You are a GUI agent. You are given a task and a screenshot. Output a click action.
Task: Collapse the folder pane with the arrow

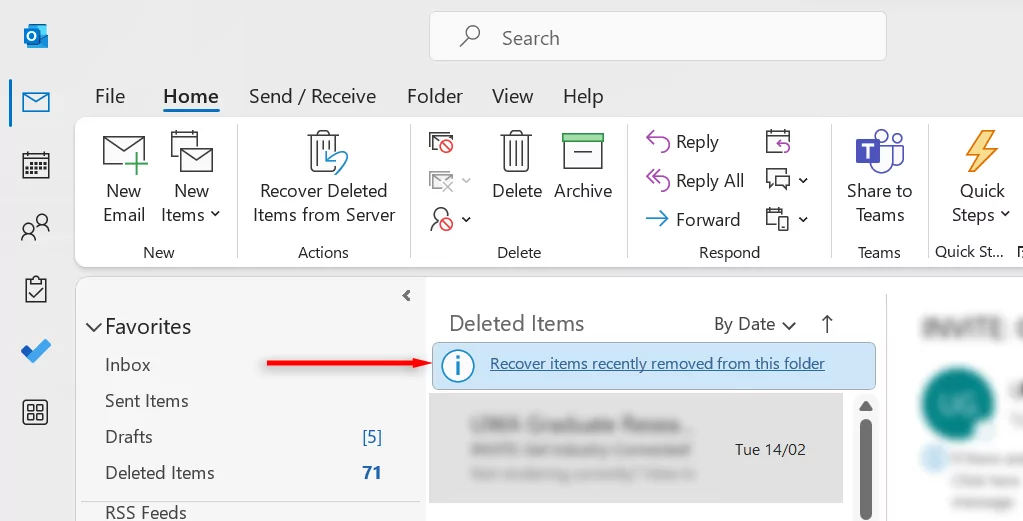406,296
